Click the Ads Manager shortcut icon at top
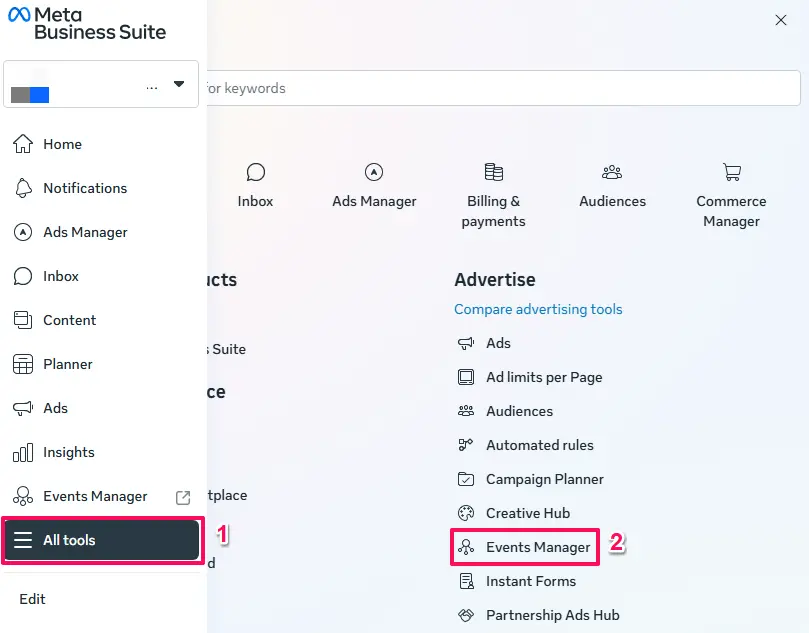 tap(374, 172)
